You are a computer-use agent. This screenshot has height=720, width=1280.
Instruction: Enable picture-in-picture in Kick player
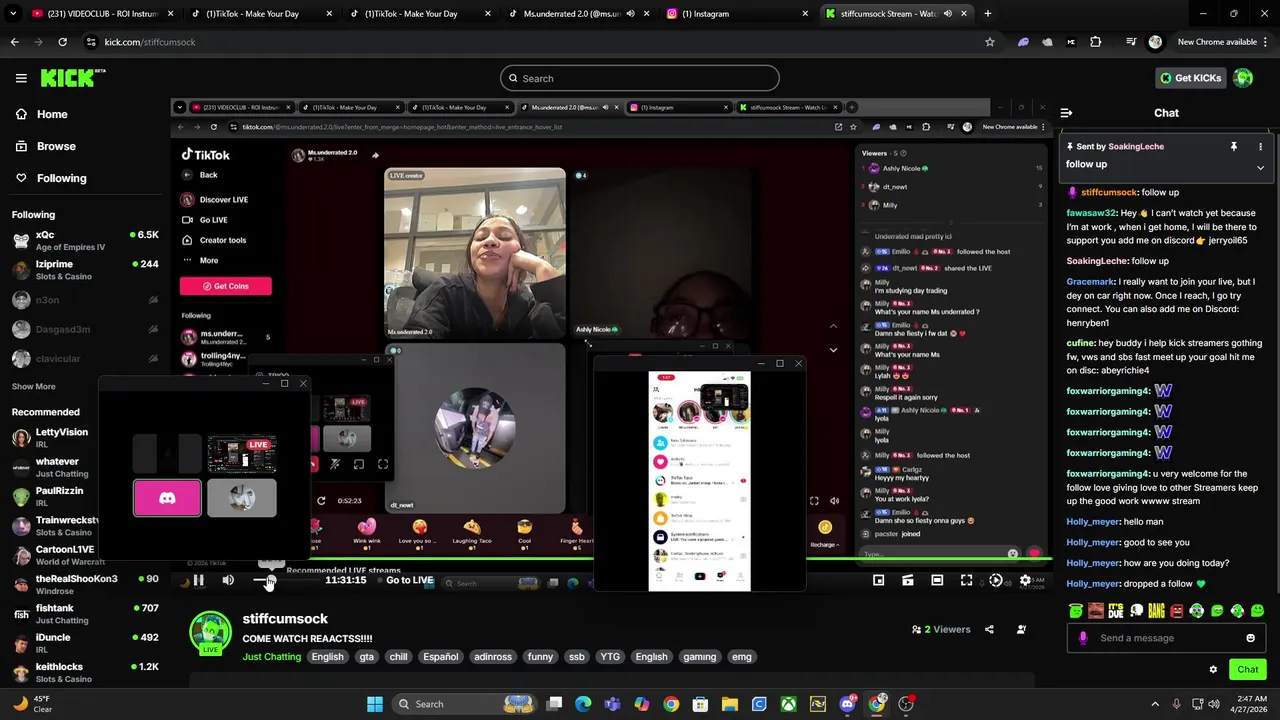[x=878, y=580]
